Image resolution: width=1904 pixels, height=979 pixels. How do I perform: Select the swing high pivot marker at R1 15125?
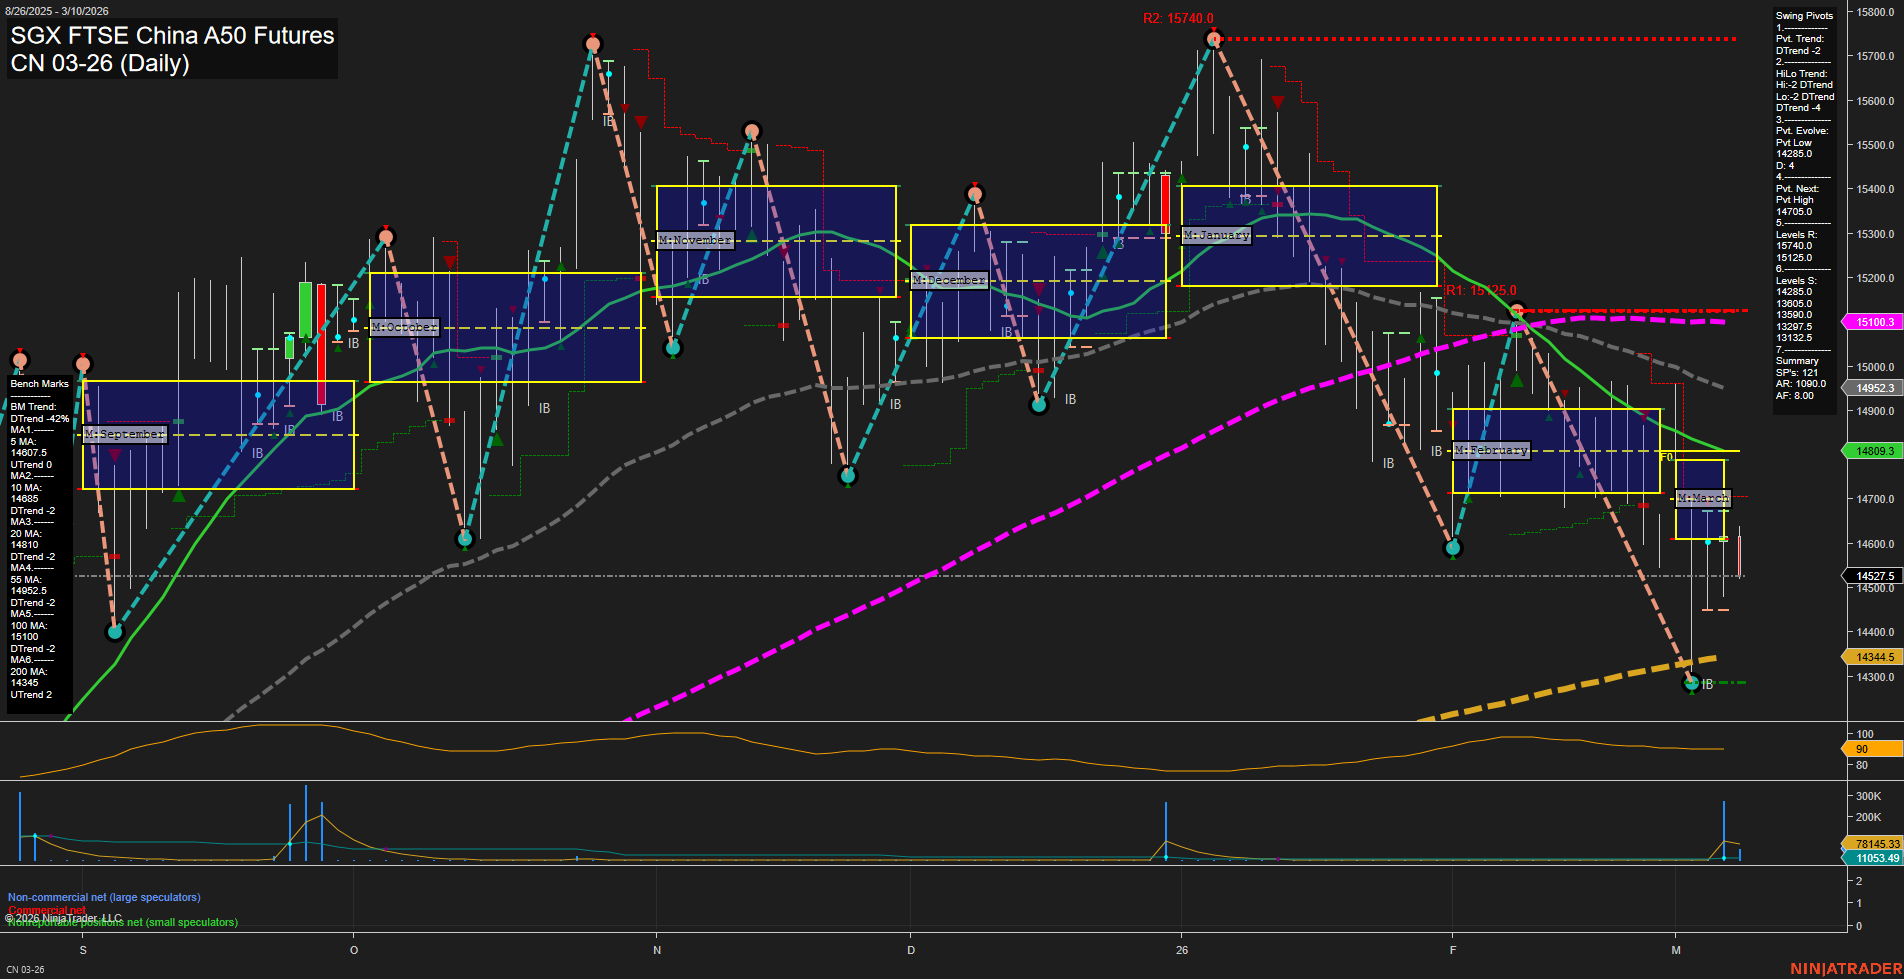tap(1517, 311)
